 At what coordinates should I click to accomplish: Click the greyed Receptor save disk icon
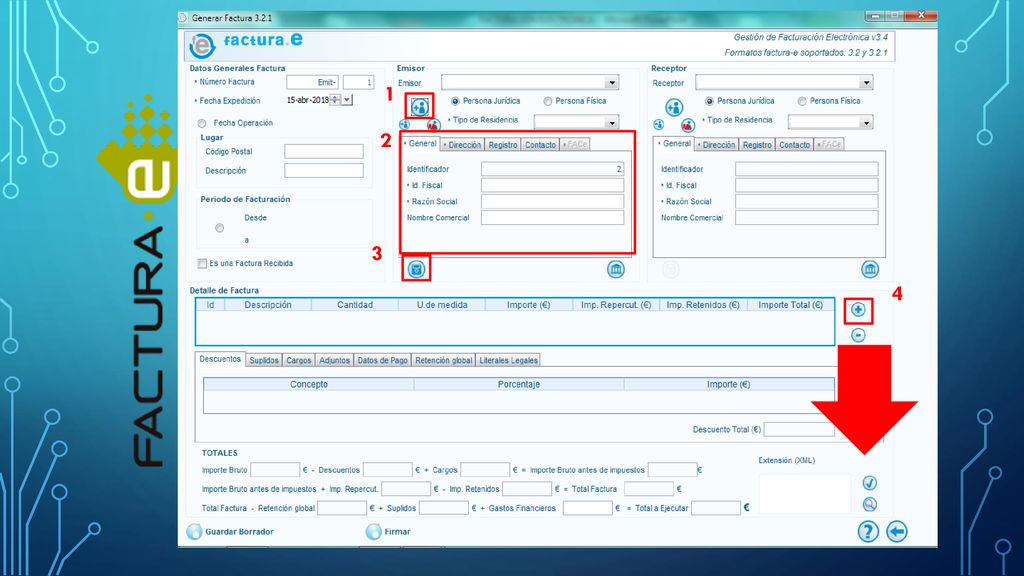[x=670, y=269]
